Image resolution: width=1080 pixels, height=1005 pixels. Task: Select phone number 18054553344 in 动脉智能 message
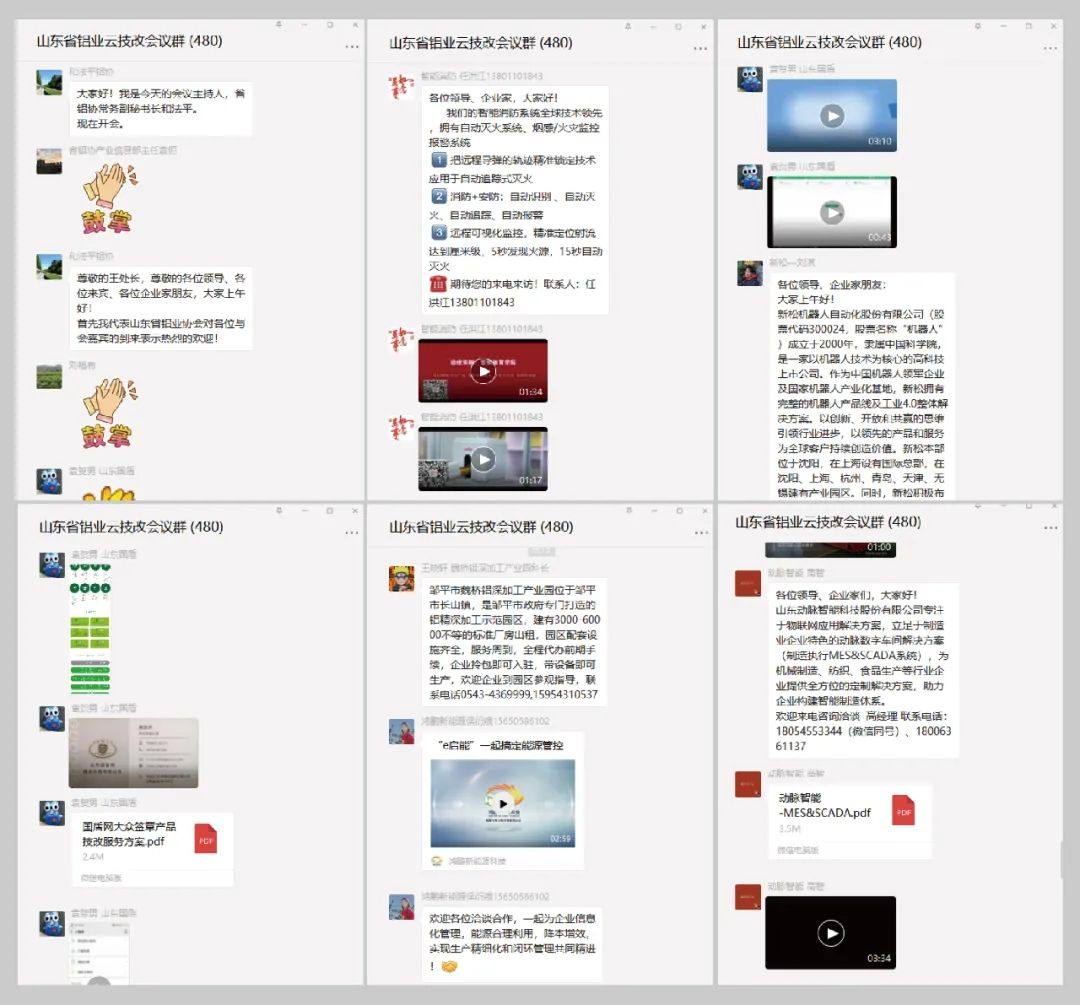pyautogui.click(x=809, y=731)
